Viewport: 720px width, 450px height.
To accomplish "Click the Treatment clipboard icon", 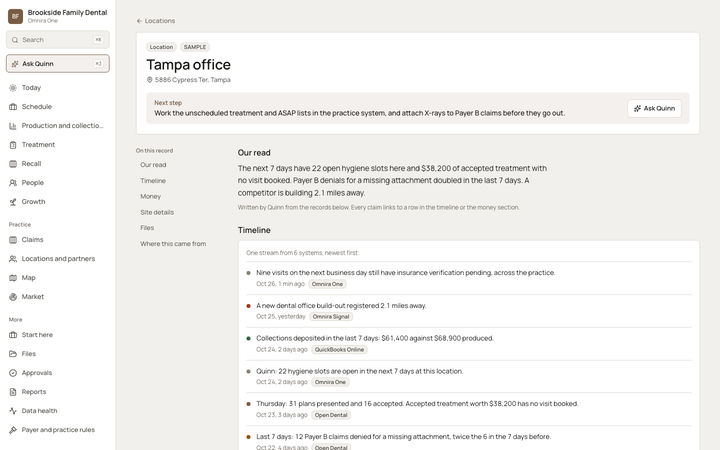I will pyautogui.click(x=13, y=145).
